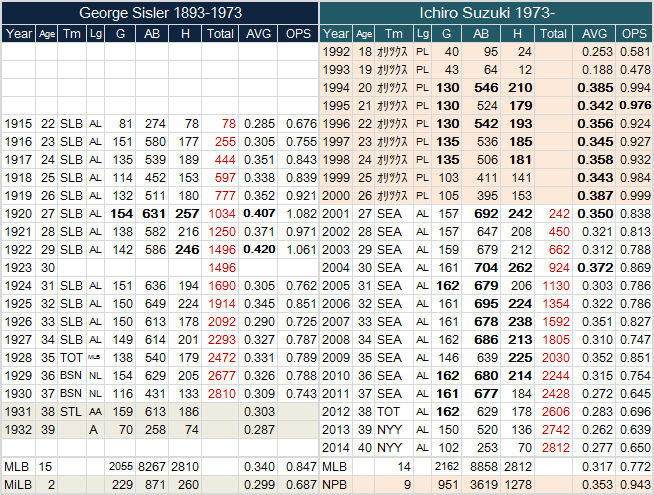Click Sisler's 1920 average 0.407
Screen dimensions: 654x495
[258, 214]
